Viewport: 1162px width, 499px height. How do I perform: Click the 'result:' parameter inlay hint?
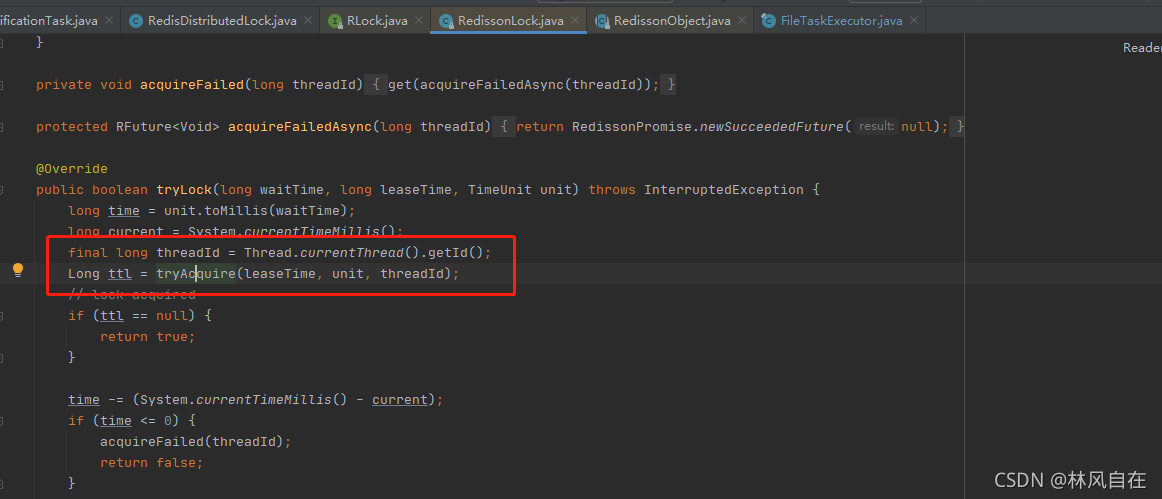pos(876,127)
